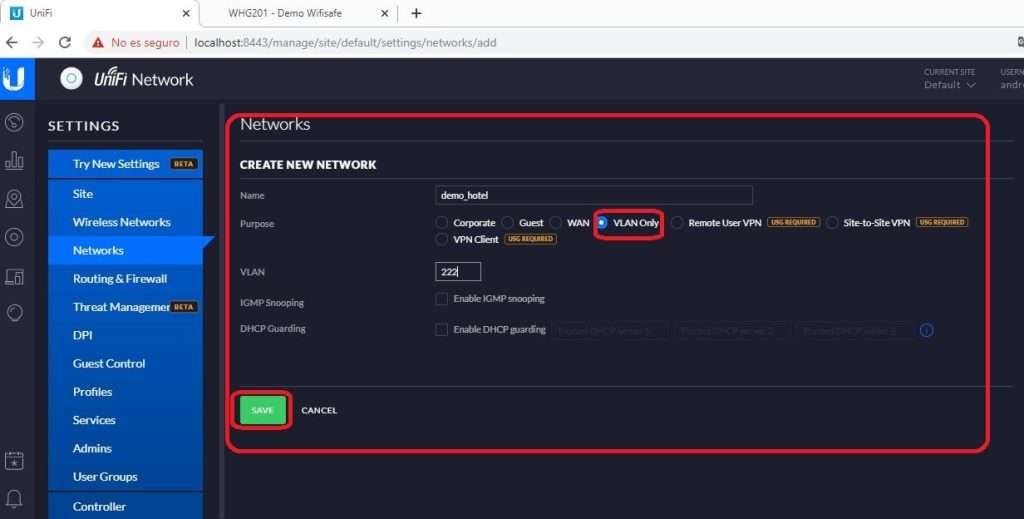Image resolution: width=1024 pixels, height=519 pixels.
Task: Click the Ubiquiti logo at top-left
Action: coord(14,79)
